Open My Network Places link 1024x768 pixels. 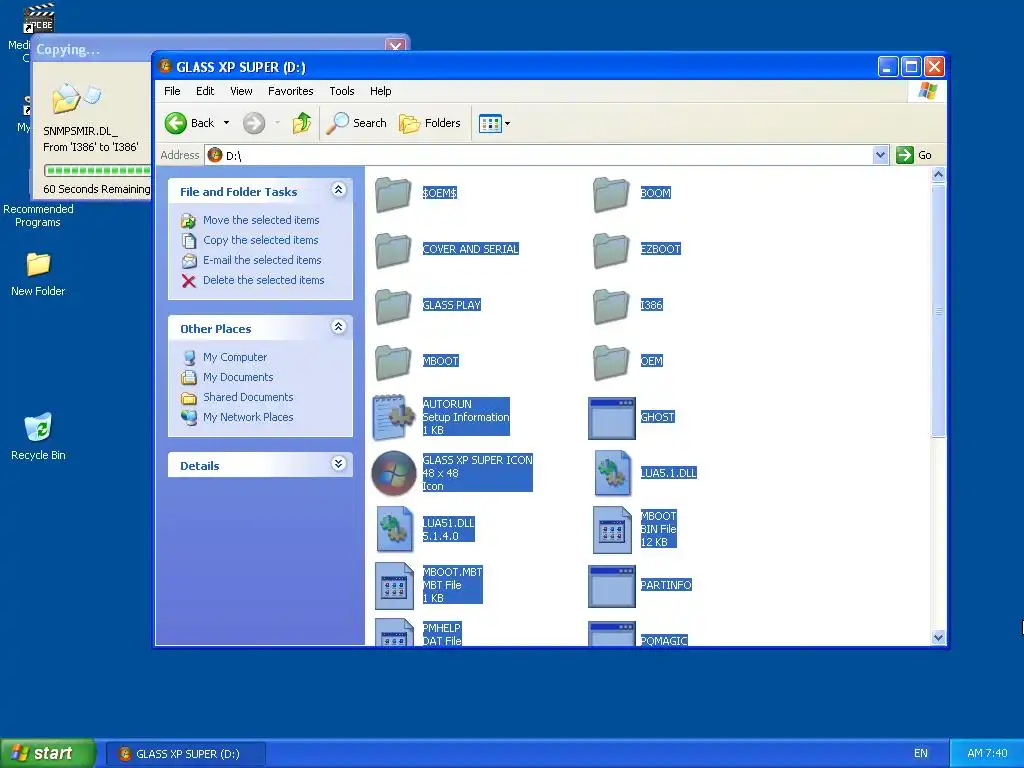pos(248,417)
